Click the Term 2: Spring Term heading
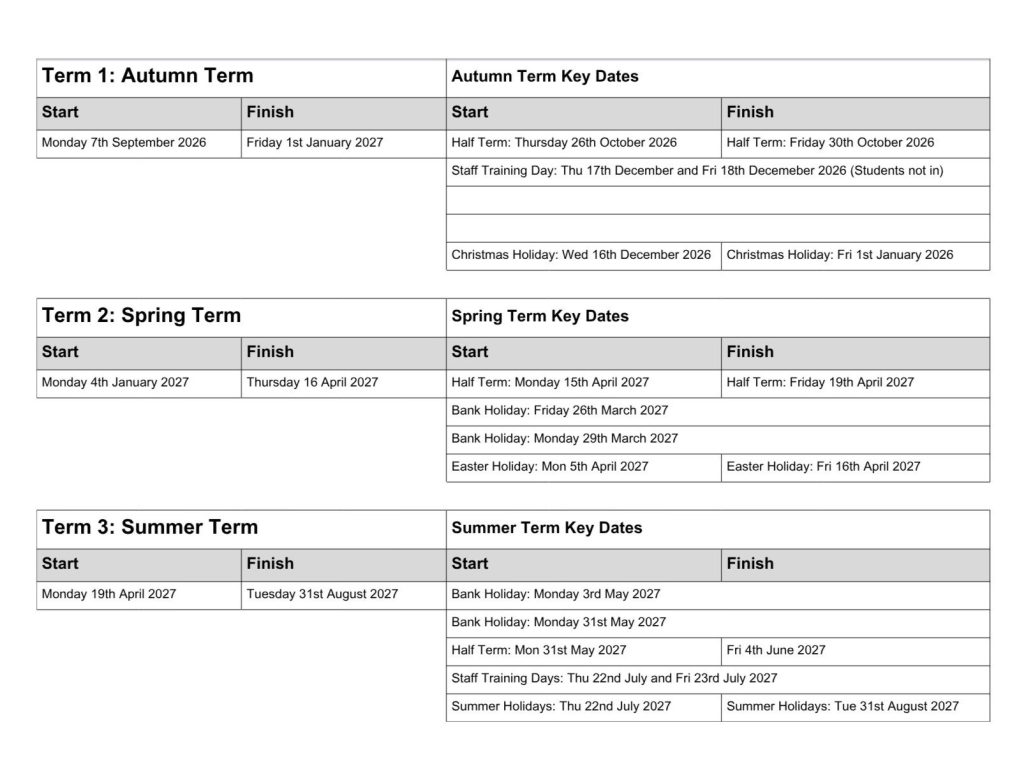This screenshot has height=757, width=1024. point(142,315)
